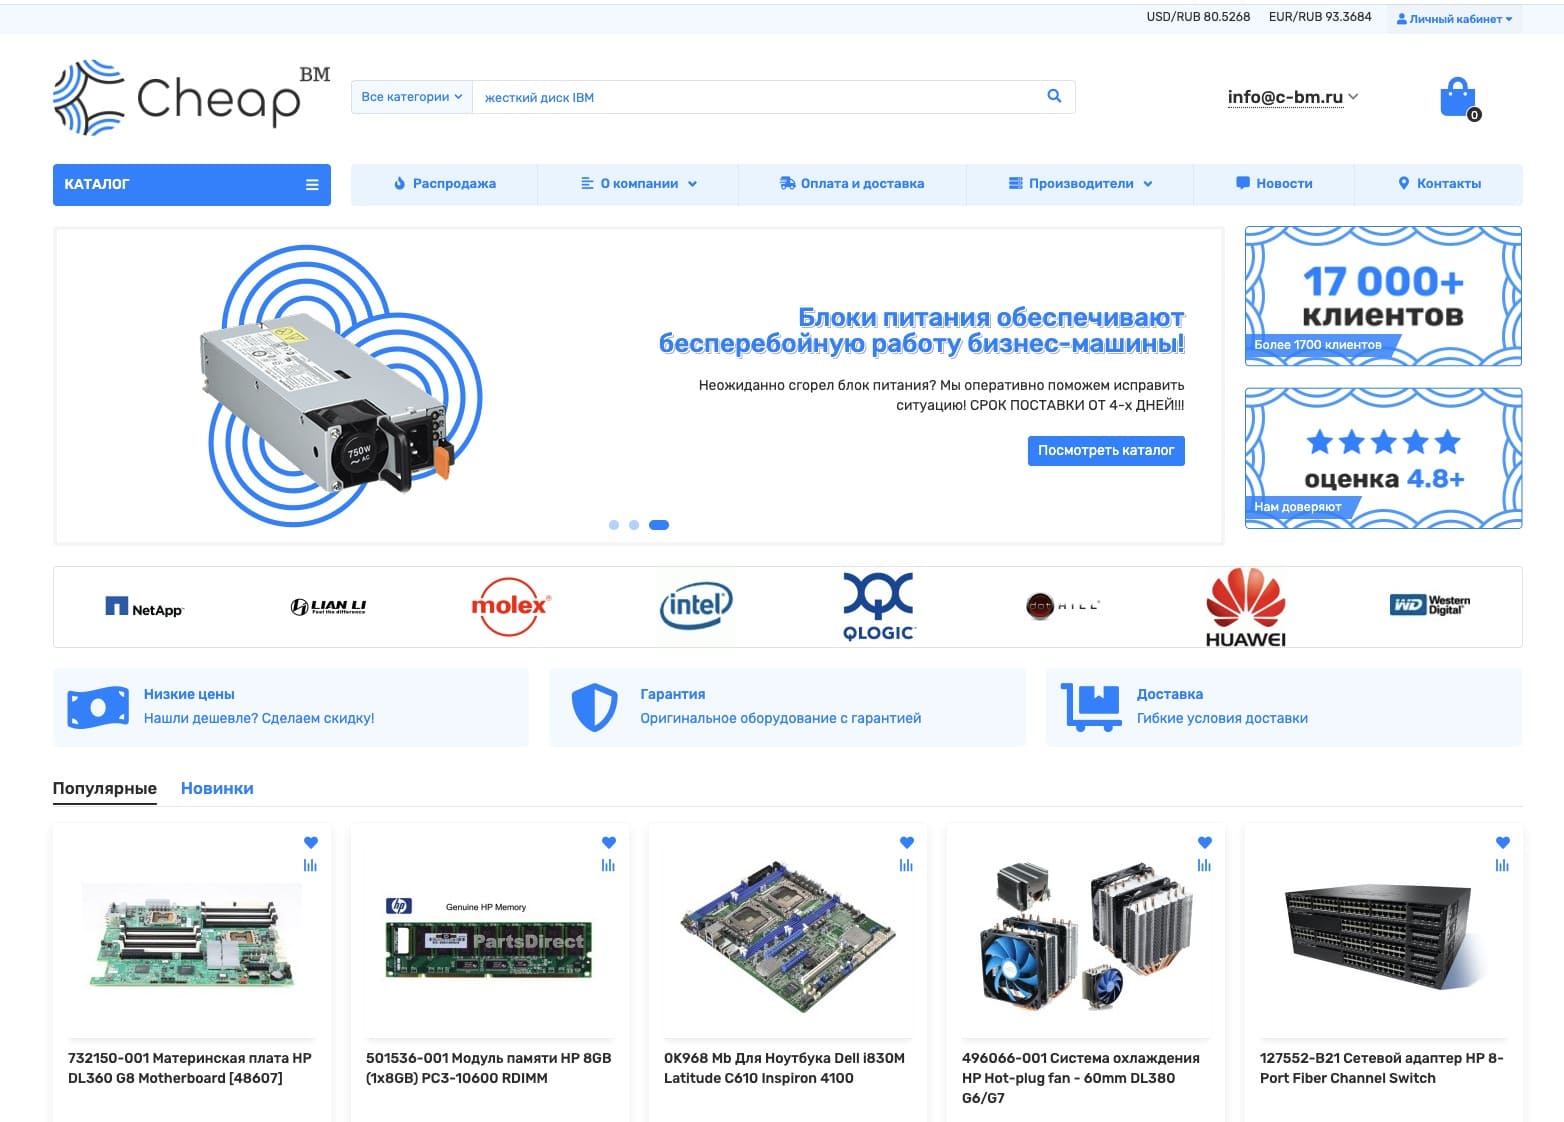Click the Посмотреть каталог button
Image resolution: width=1564 pixels, height=1122 pixels.
pos(1106,451)
